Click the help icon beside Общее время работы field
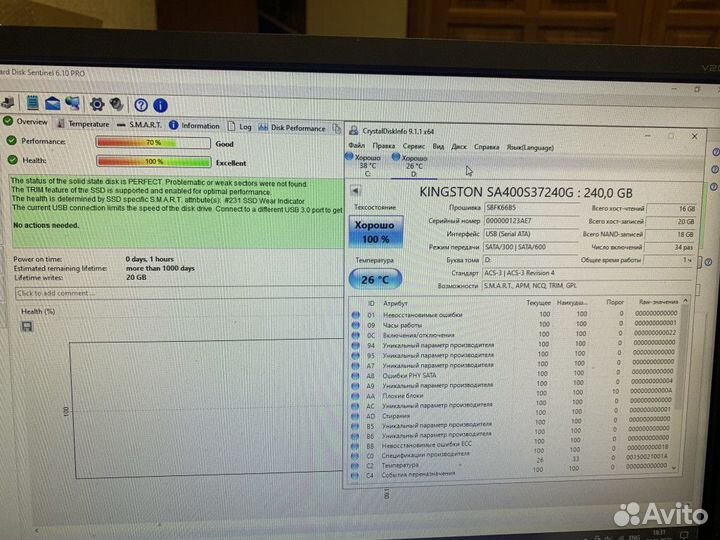Screen dimensions: 720x540 tap(709, 262)
